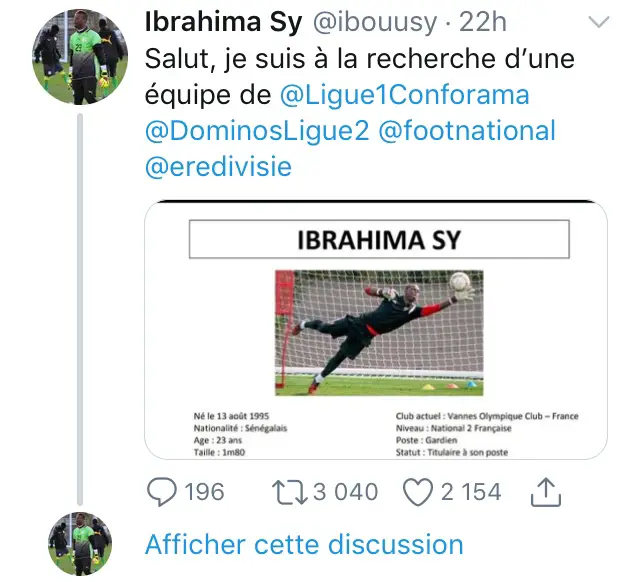
Task: Click the share upload icon
Action: point(546,492)
